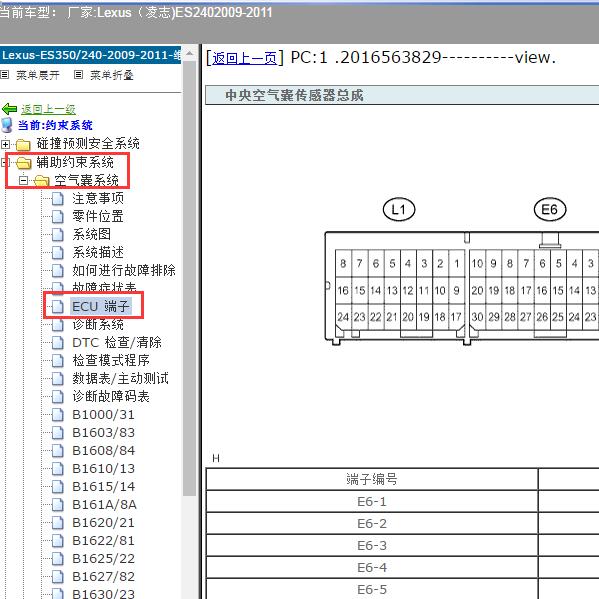Screen dimensions: 599x599
Task: Click the folder icon of 辅助约束系统
Action: point(23,163)
